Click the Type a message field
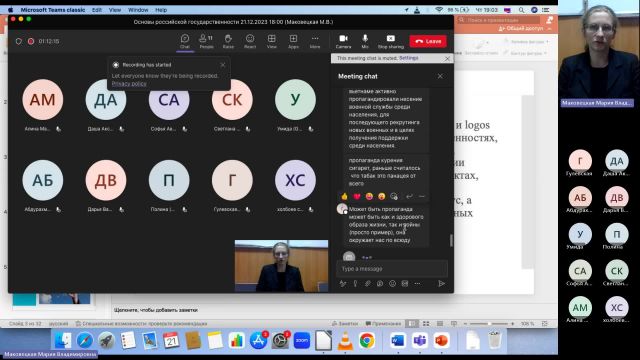Image resolution: width=640 pixels, height=360 pixels. 392,269
